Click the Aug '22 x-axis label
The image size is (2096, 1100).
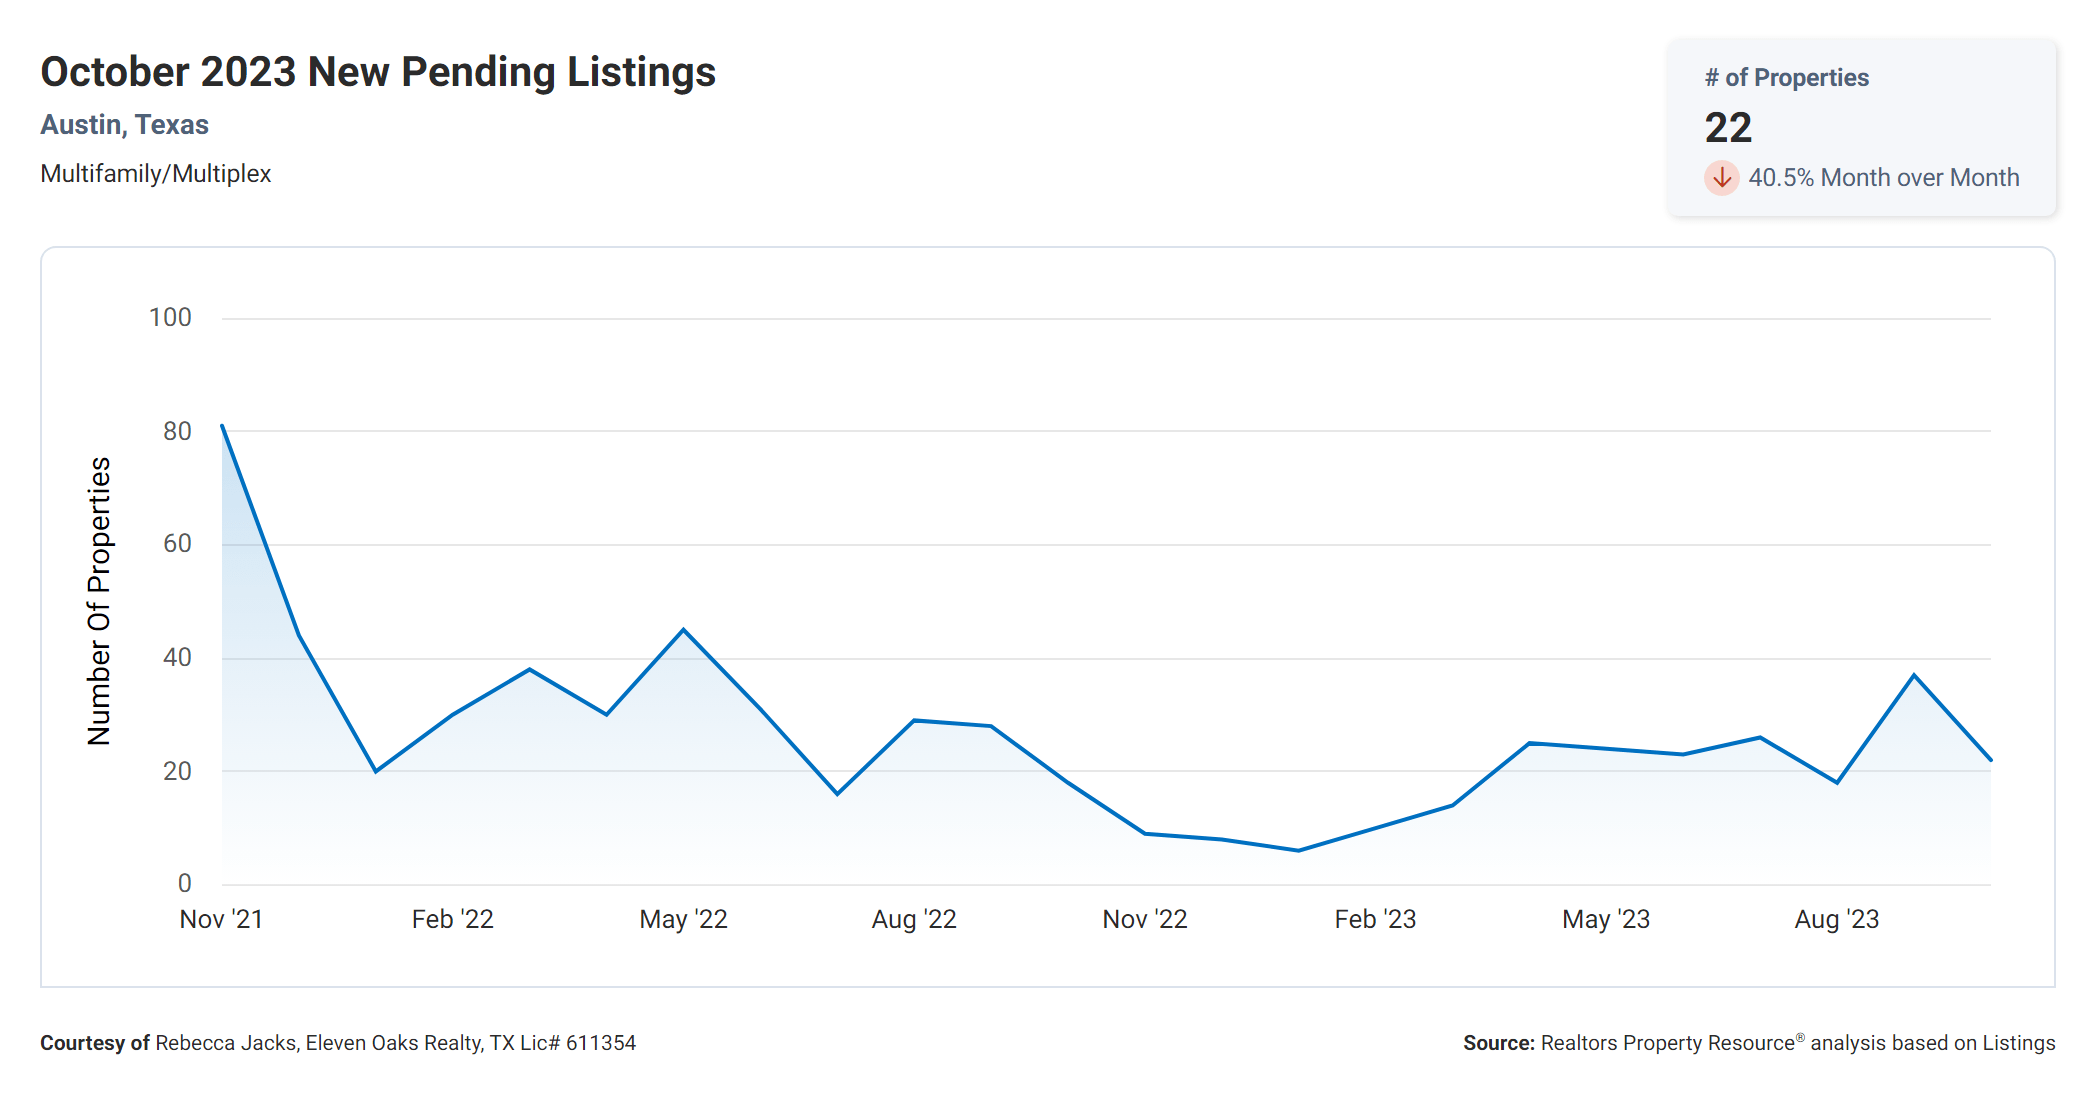pos(914,919)
